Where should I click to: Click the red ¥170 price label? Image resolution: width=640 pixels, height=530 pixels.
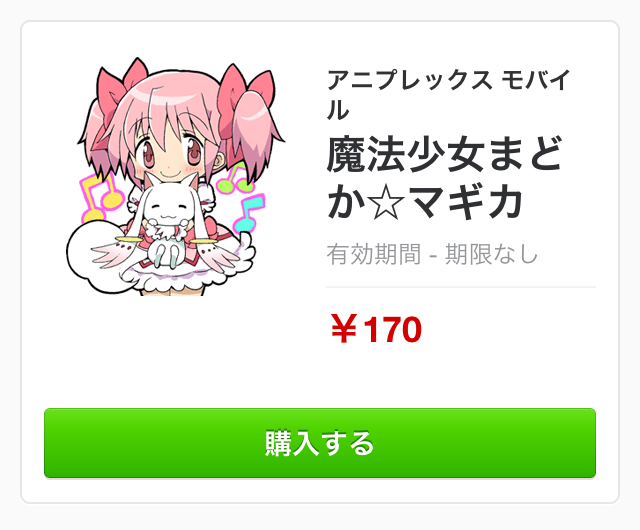click(x=376, y=329)
